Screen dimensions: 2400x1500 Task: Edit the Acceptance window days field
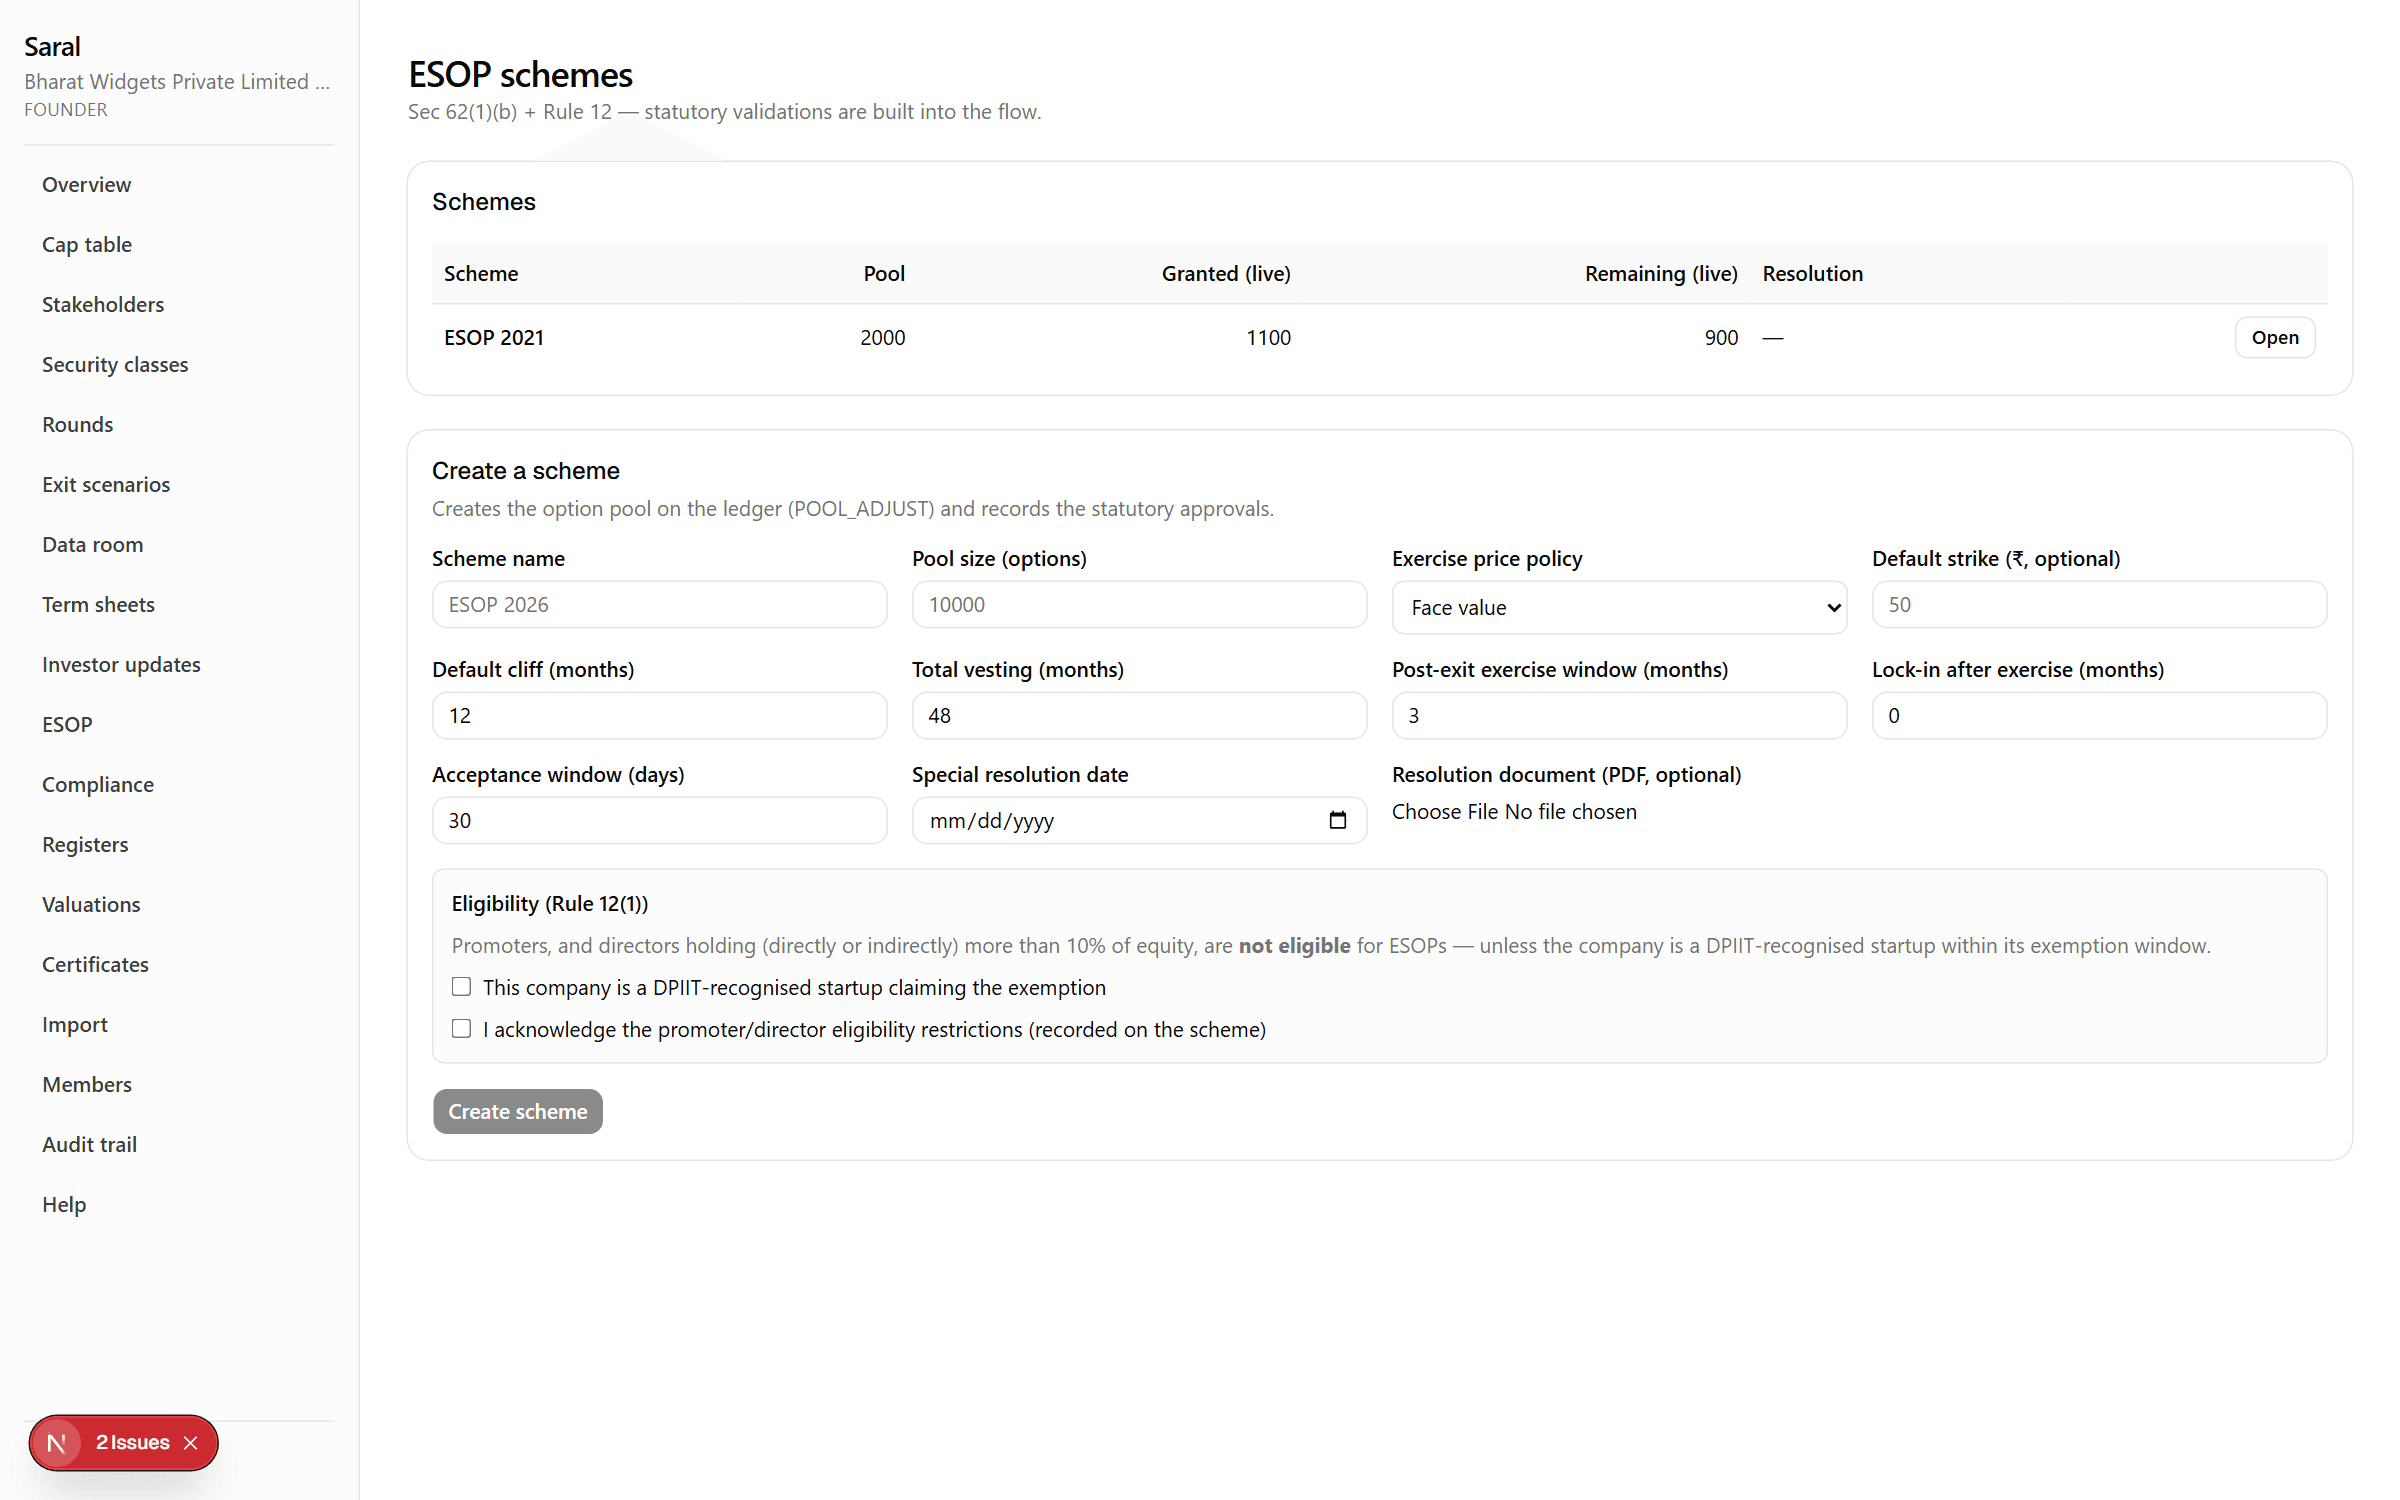tap(659, 820)
